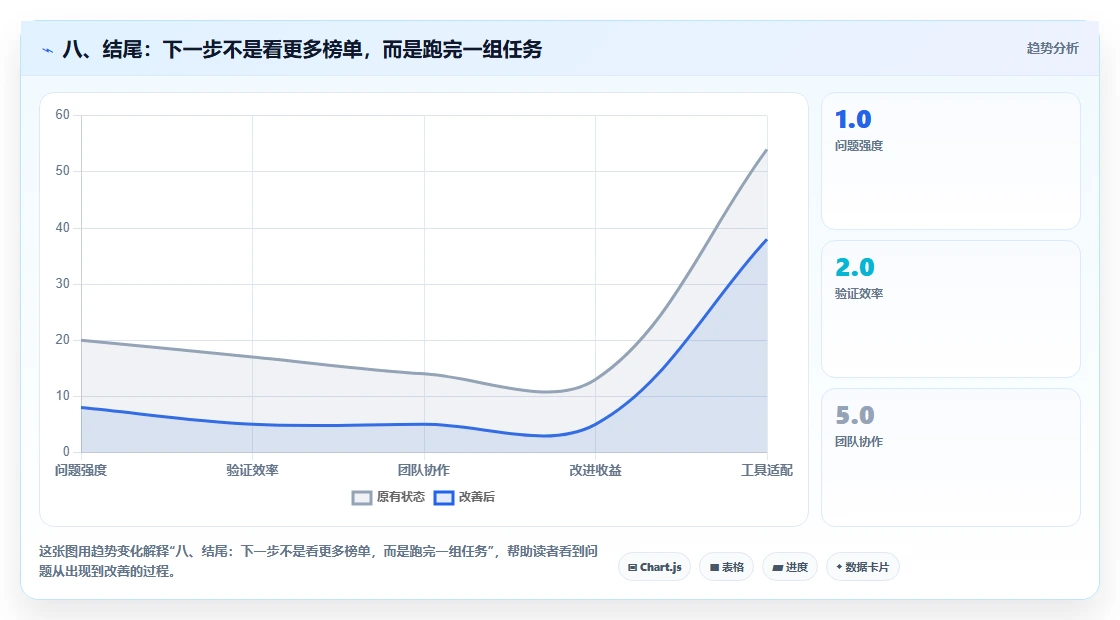Image resolution: width=1120 pixels, height=620 pixels.
Task: Click the y-axis value 60
Action: point(63,115)
